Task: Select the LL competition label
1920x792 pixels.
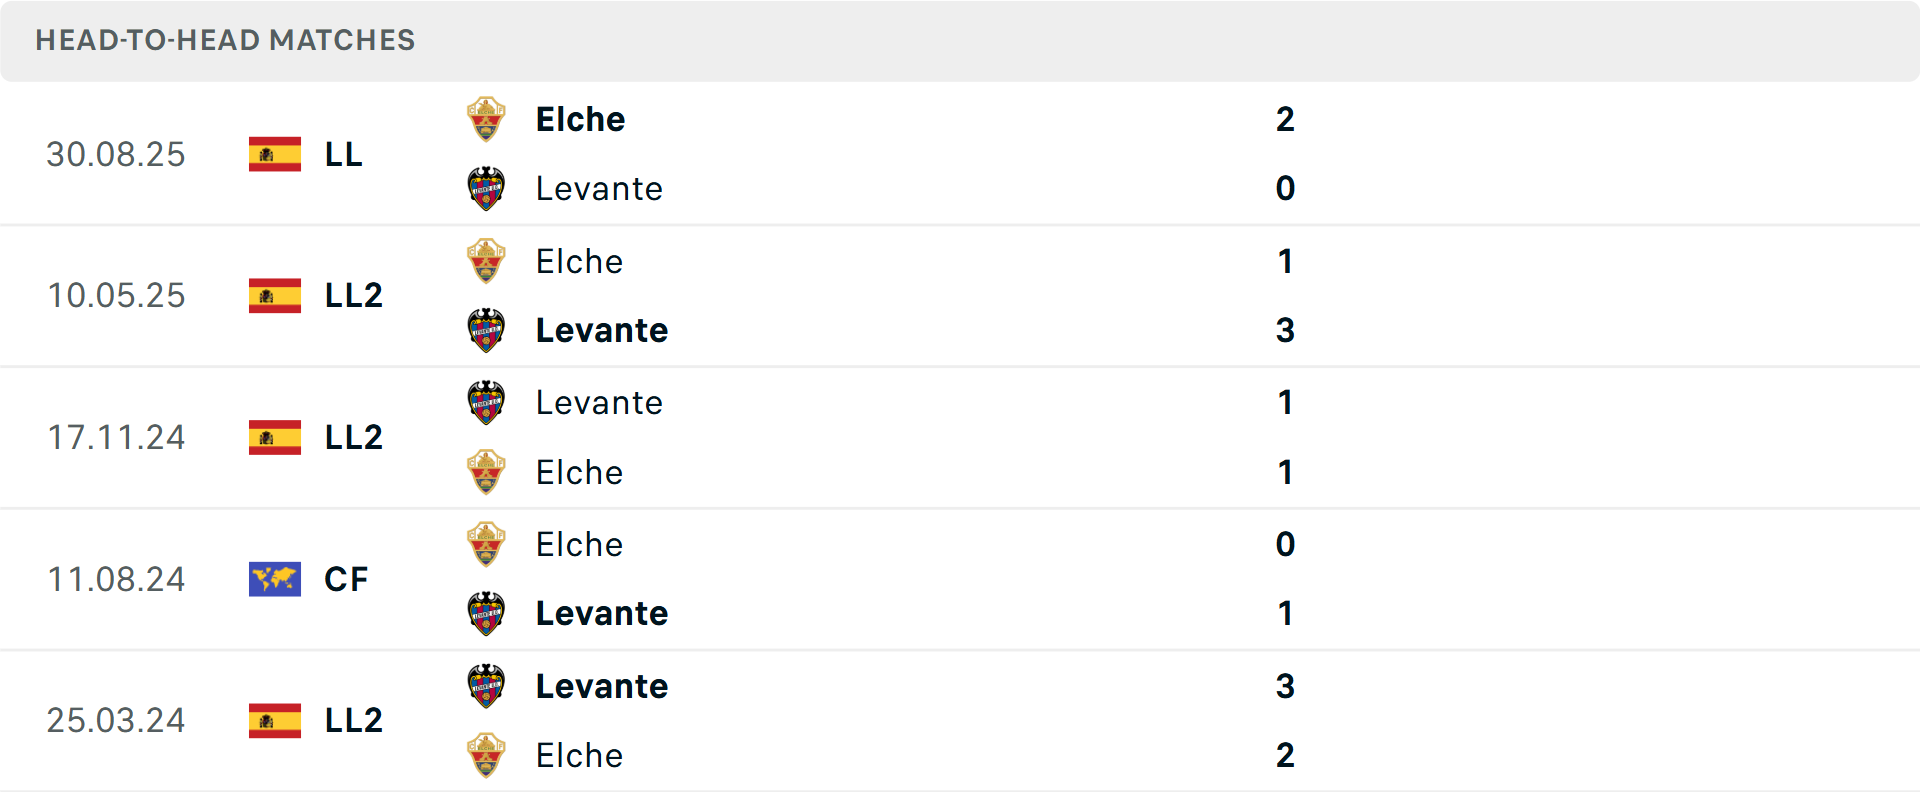Action: click(343, 154)
